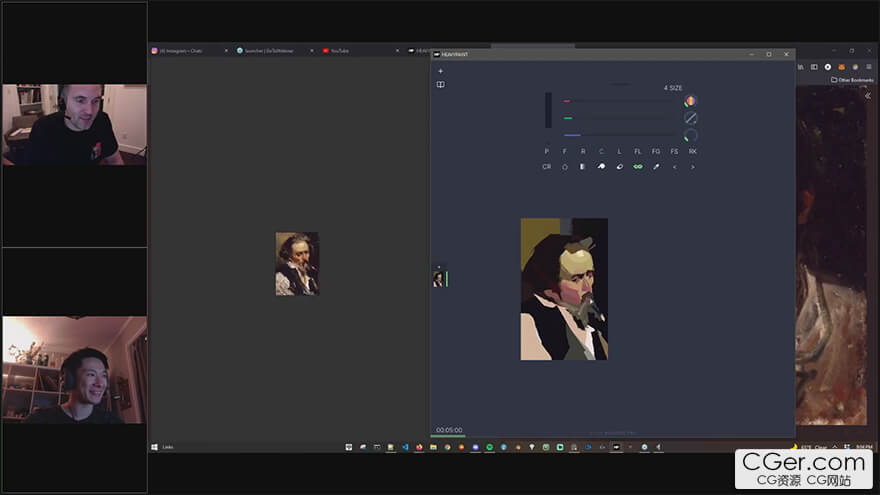Screen dimensions: 880x495
Task: Toggle the FL mode button
Action: [638, 151]
